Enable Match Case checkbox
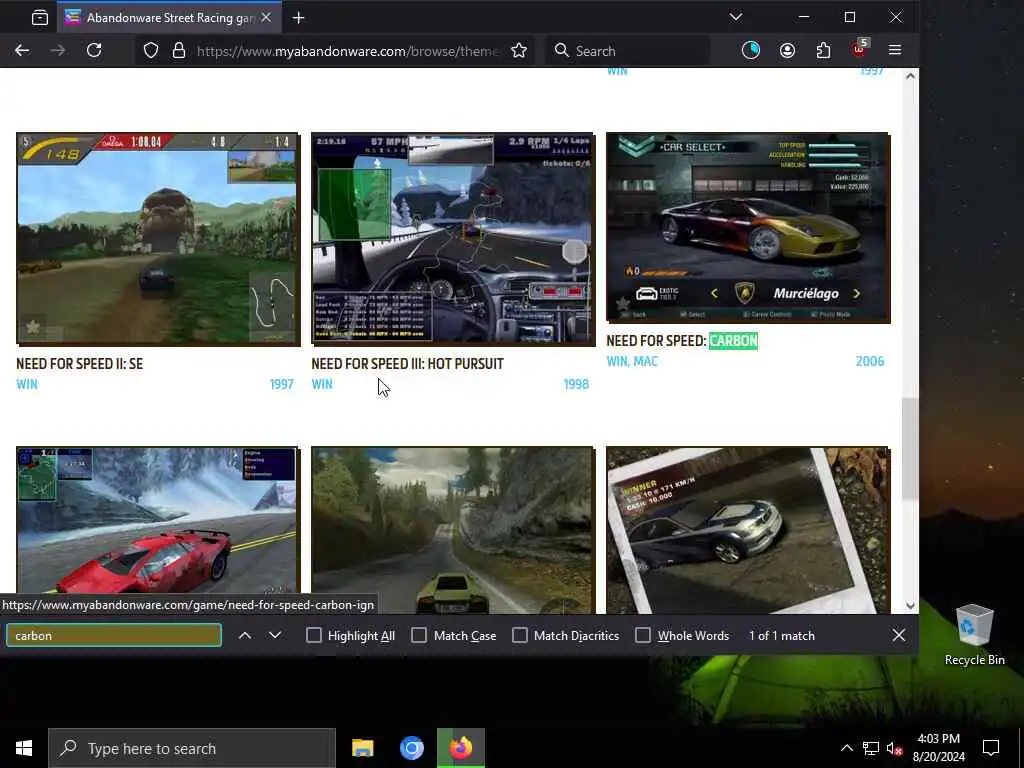 click(x=419, y=635)
